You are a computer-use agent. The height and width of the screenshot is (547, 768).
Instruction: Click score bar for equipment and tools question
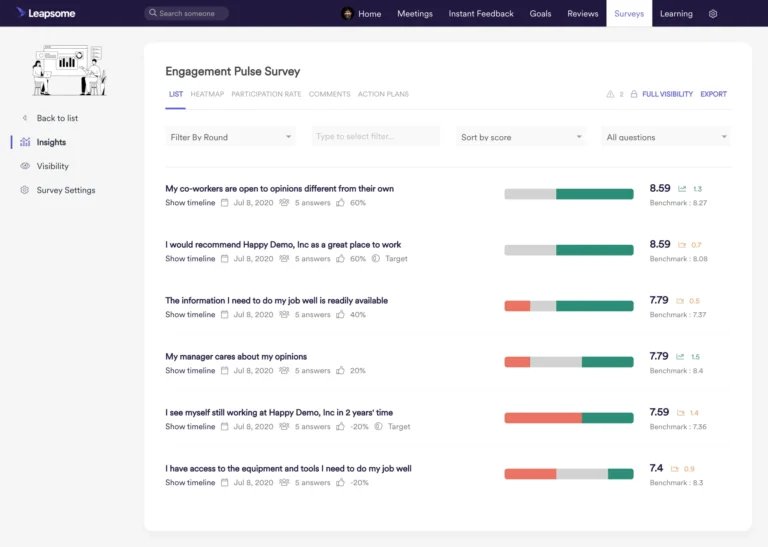(x=569, y=474)
